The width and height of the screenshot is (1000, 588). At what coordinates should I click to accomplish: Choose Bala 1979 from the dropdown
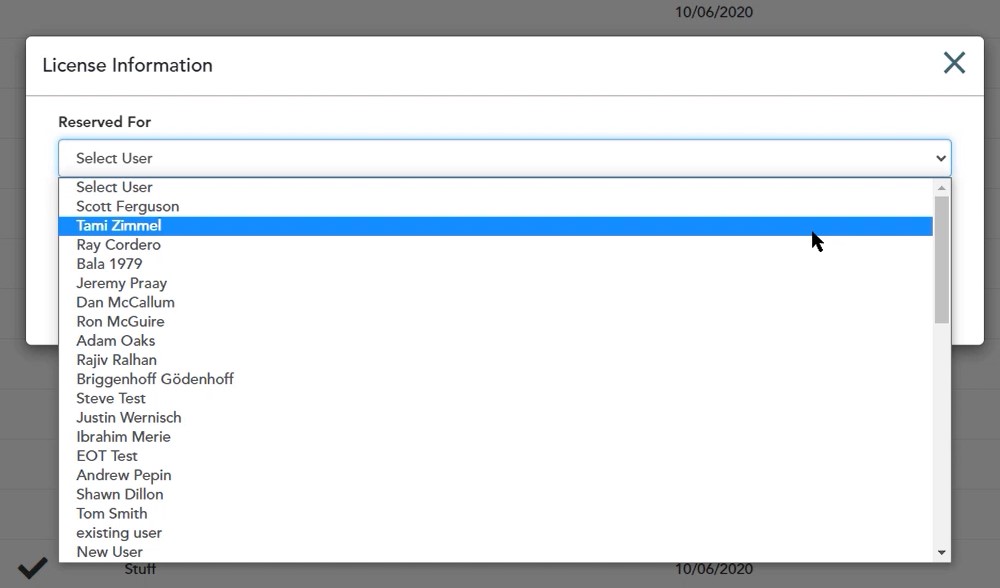496,264
